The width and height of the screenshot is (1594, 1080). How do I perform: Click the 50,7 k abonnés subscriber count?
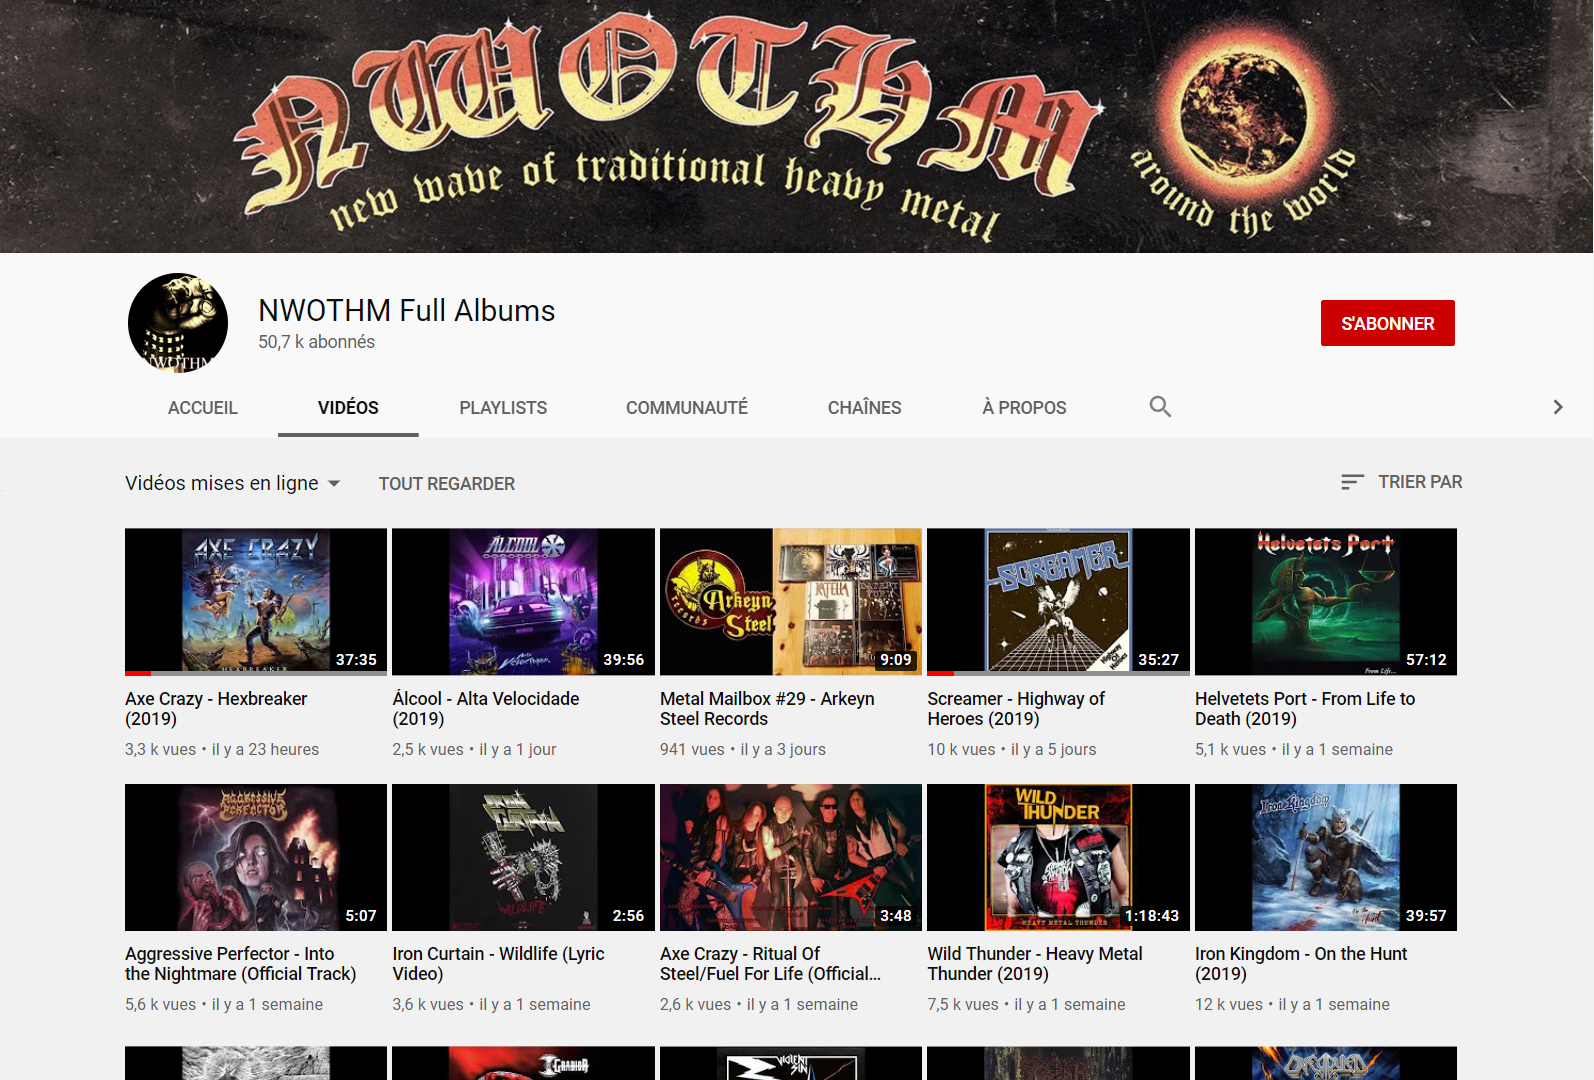click(316, 342)
